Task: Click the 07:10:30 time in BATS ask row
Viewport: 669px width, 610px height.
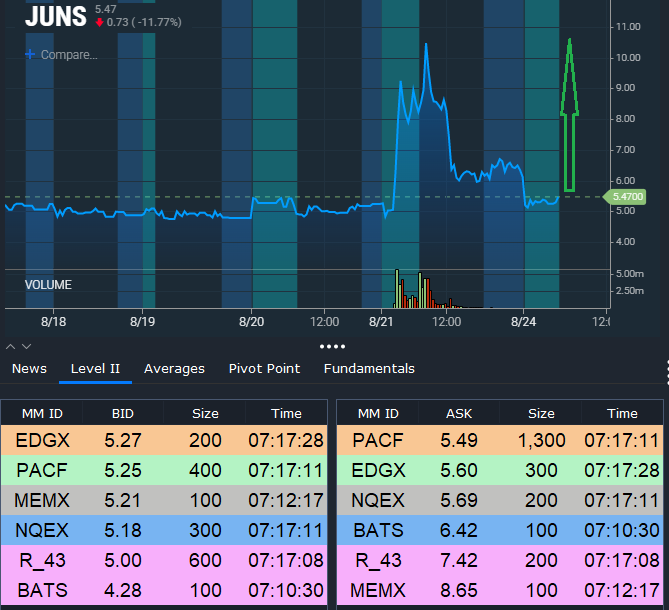Action: pos(622,530)
